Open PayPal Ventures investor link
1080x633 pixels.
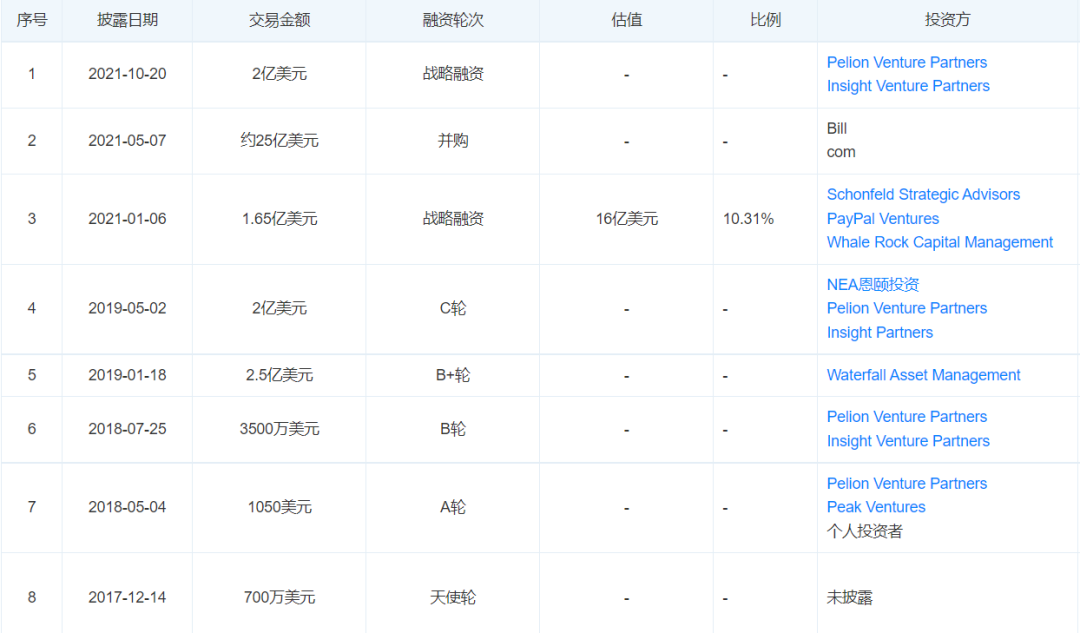pyautogui.click(x=882, y=219)
